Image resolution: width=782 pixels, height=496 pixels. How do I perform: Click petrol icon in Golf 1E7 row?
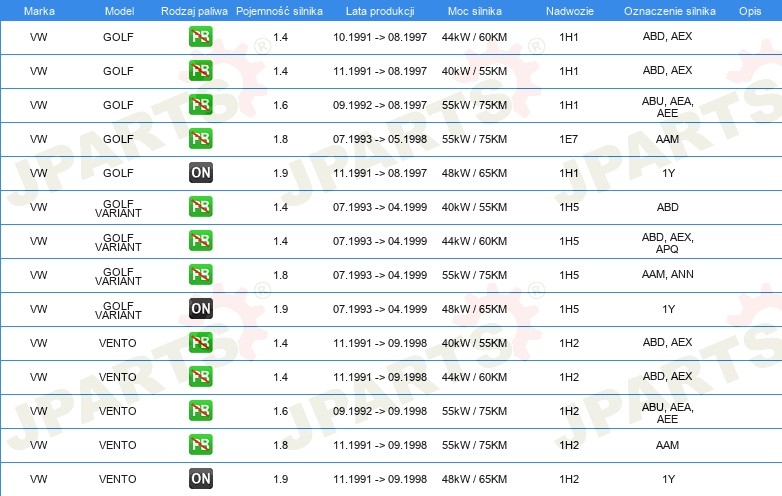pos(200,139)
